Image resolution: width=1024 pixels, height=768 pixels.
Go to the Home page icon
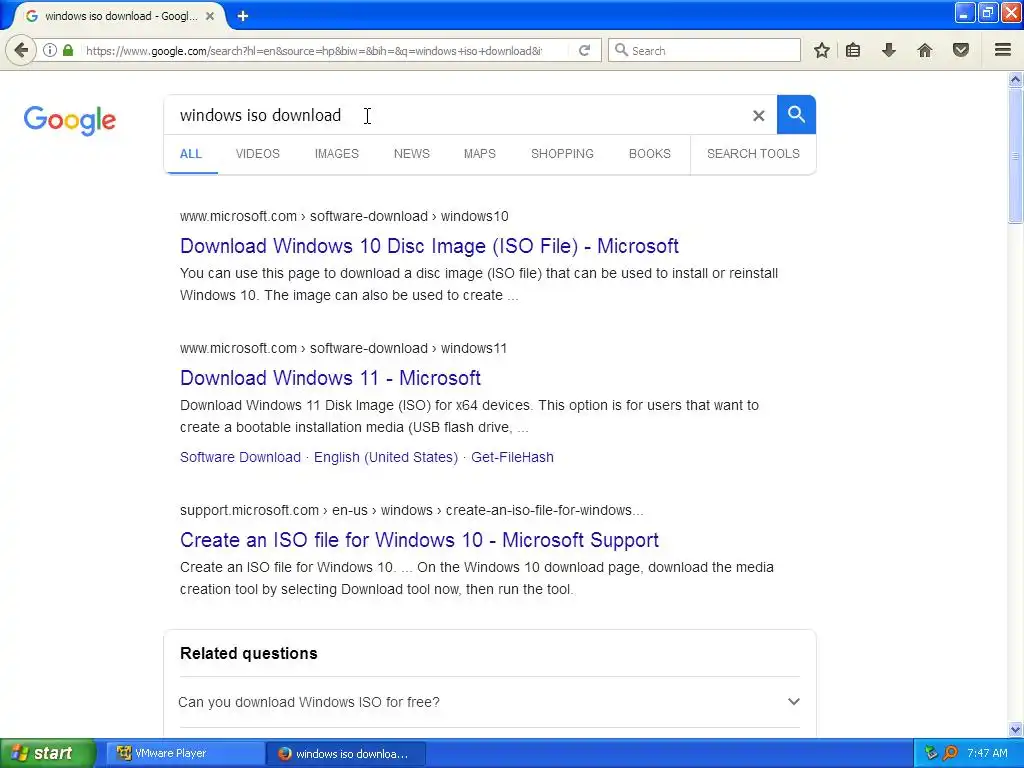tap(925, 50)
